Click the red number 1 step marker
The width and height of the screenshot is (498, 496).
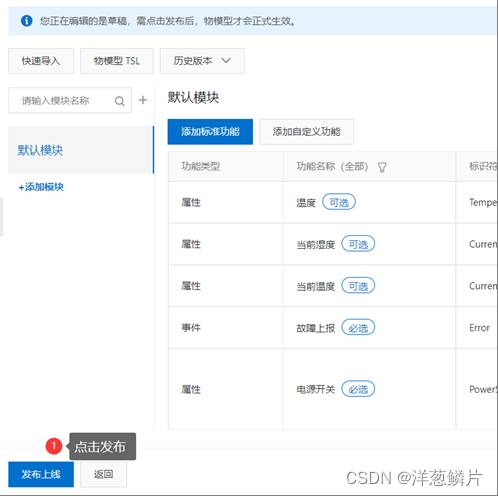(x=54, y=446)
